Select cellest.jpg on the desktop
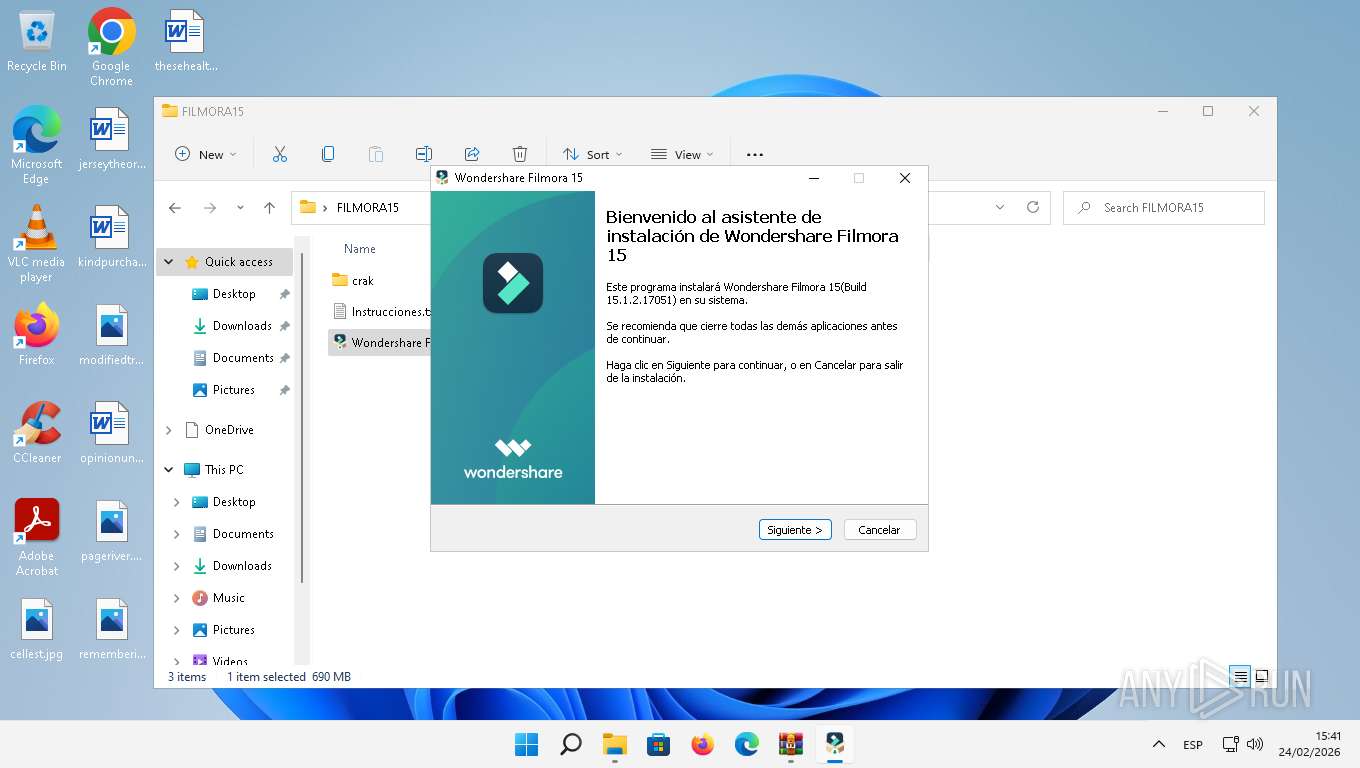 (37, 629)
